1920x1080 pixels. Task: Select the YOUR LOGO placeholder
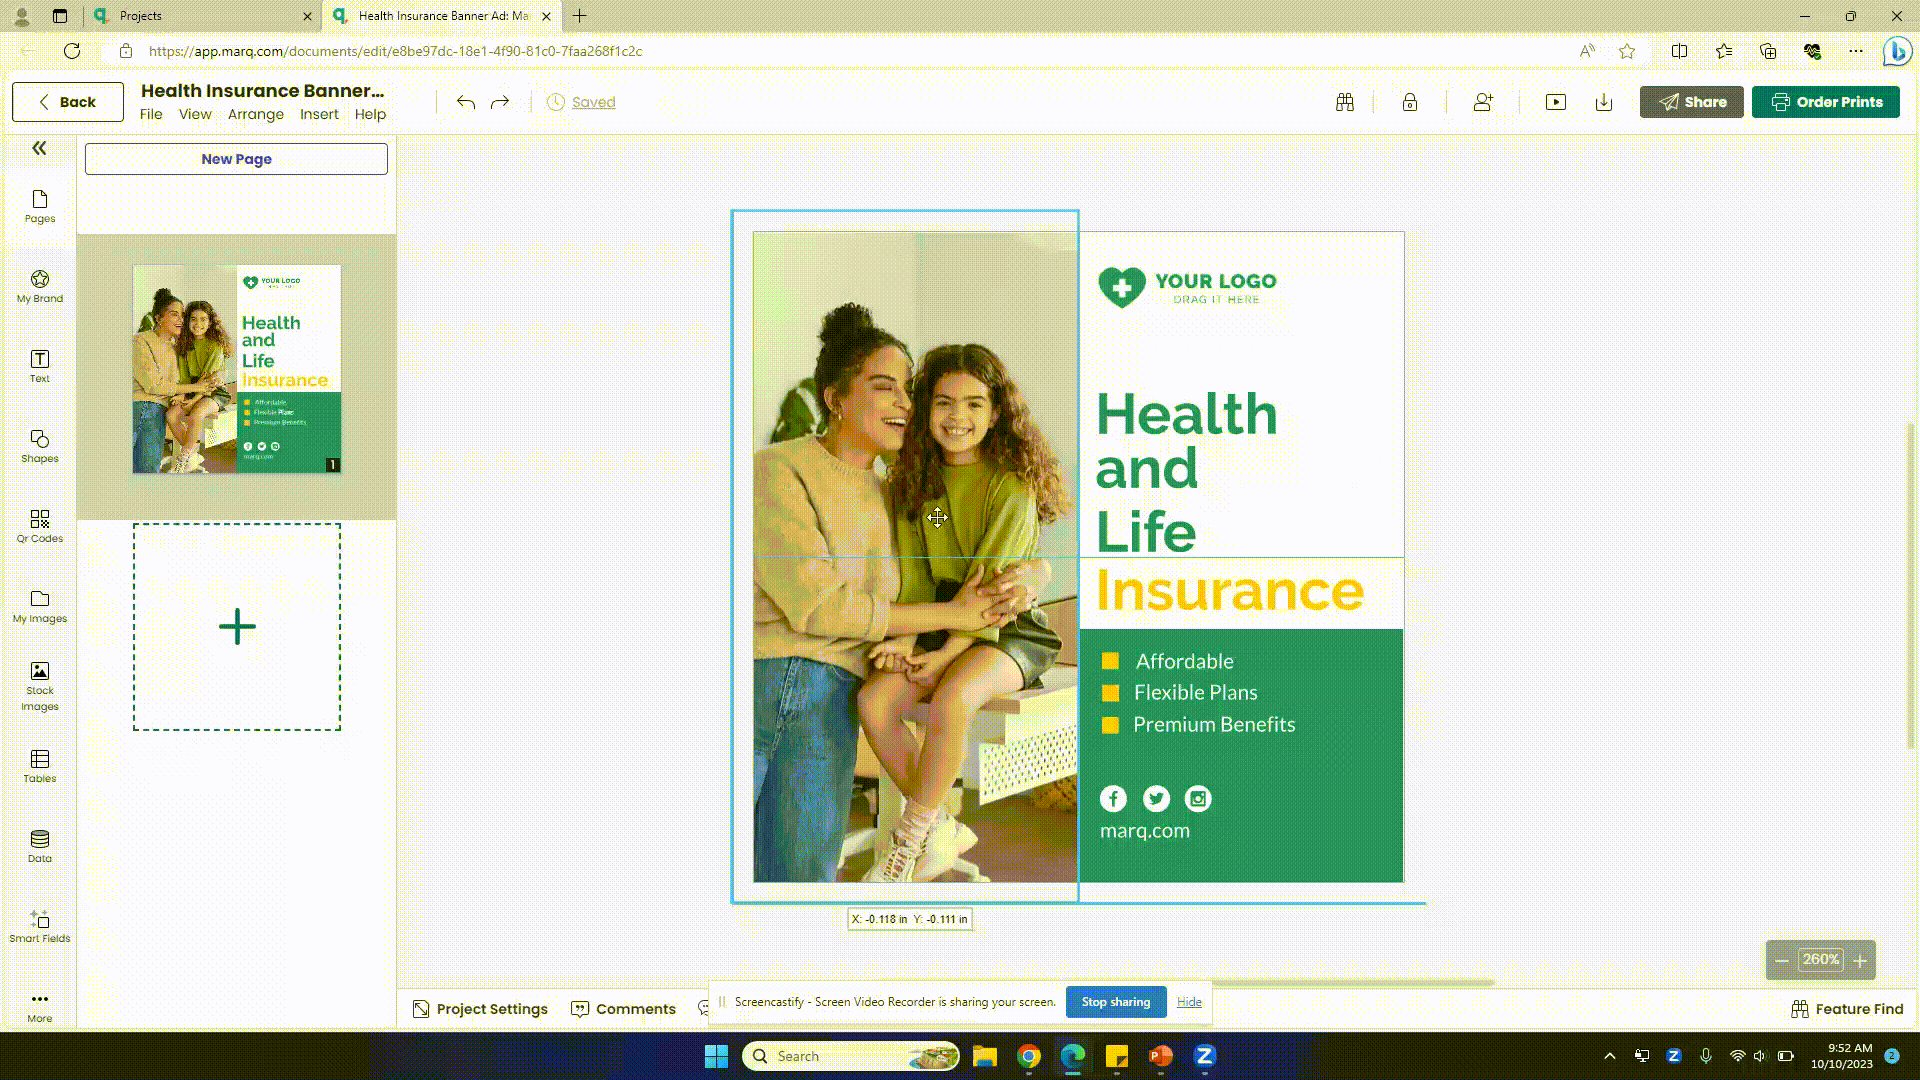1187,287
